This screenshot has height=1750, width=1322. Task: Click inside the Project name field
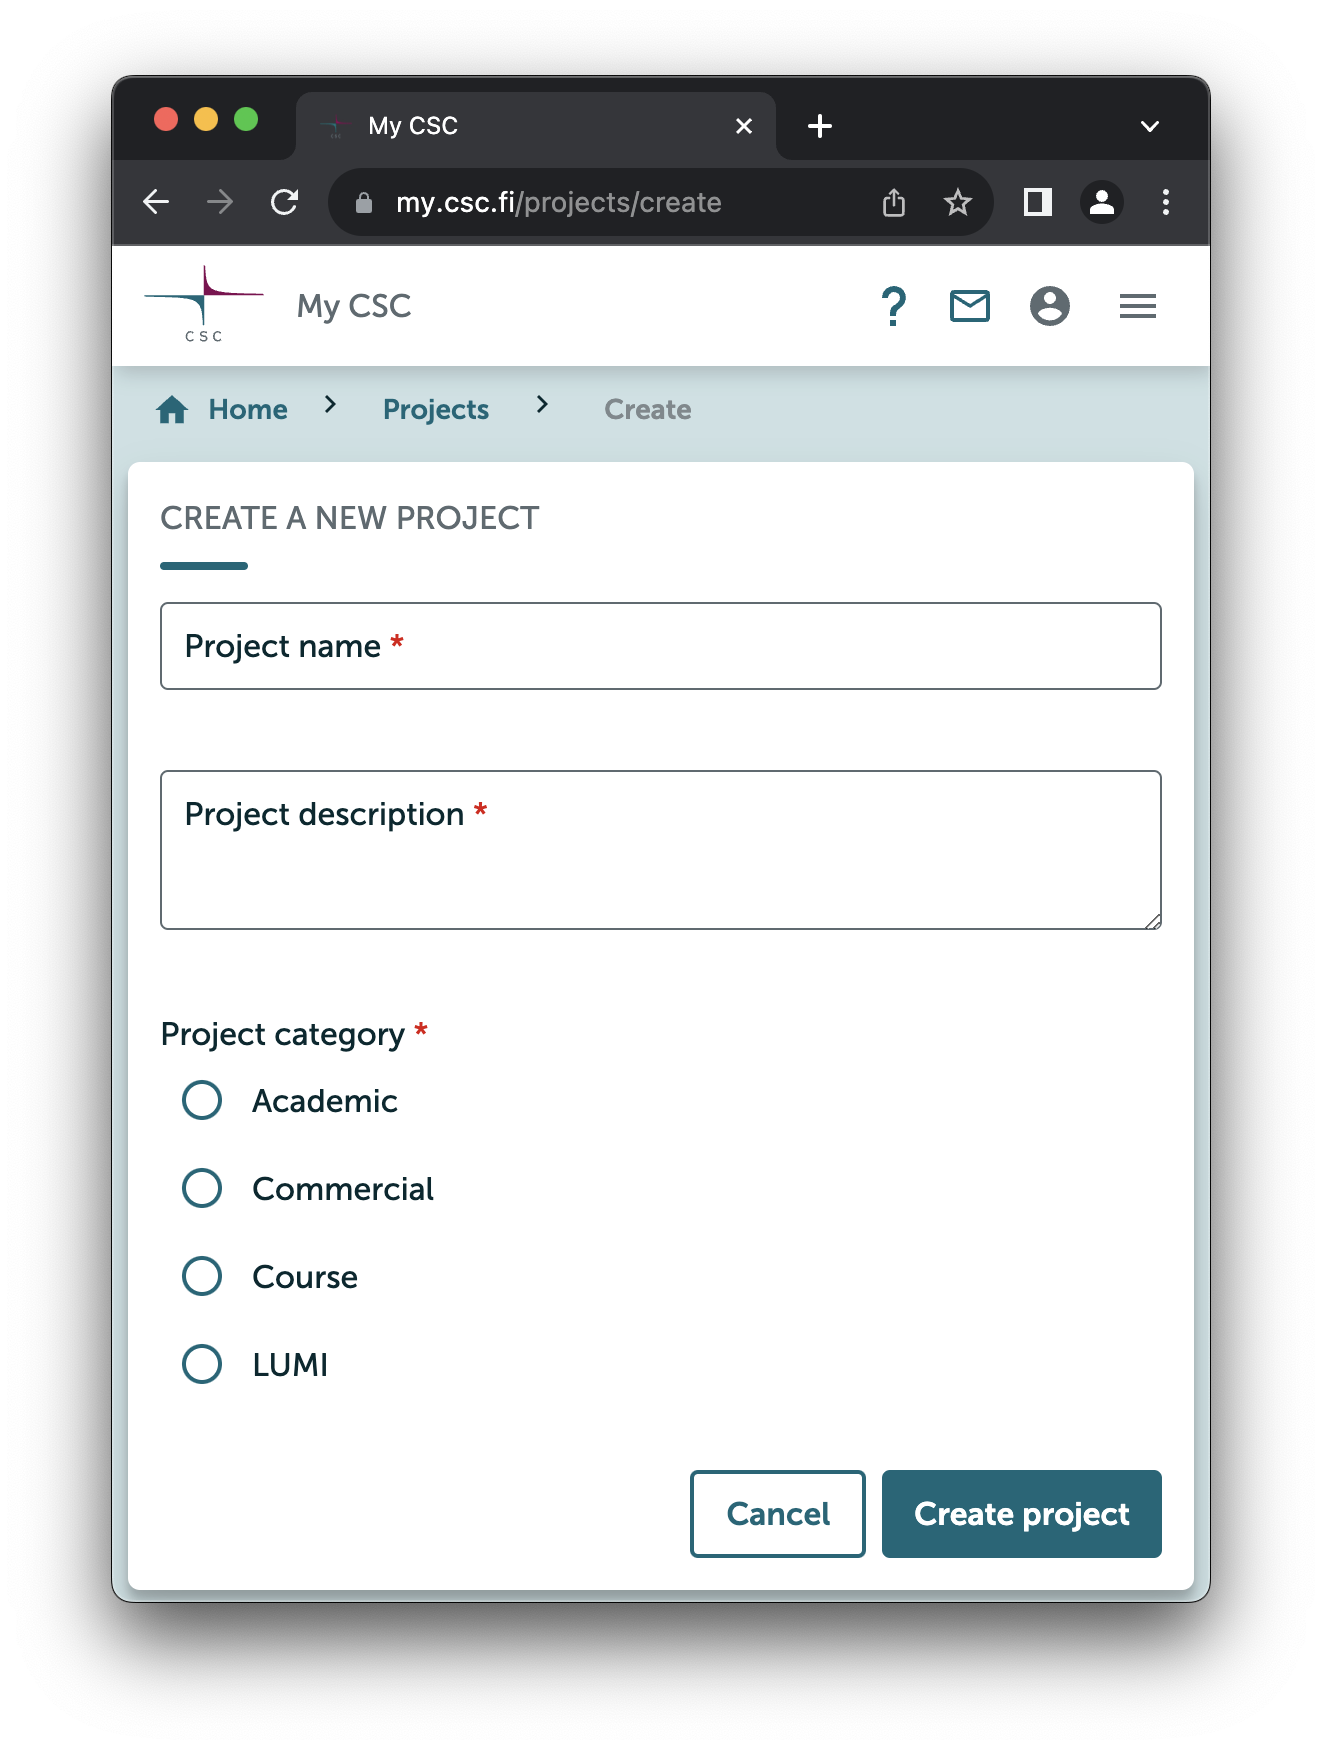point(660,646)
